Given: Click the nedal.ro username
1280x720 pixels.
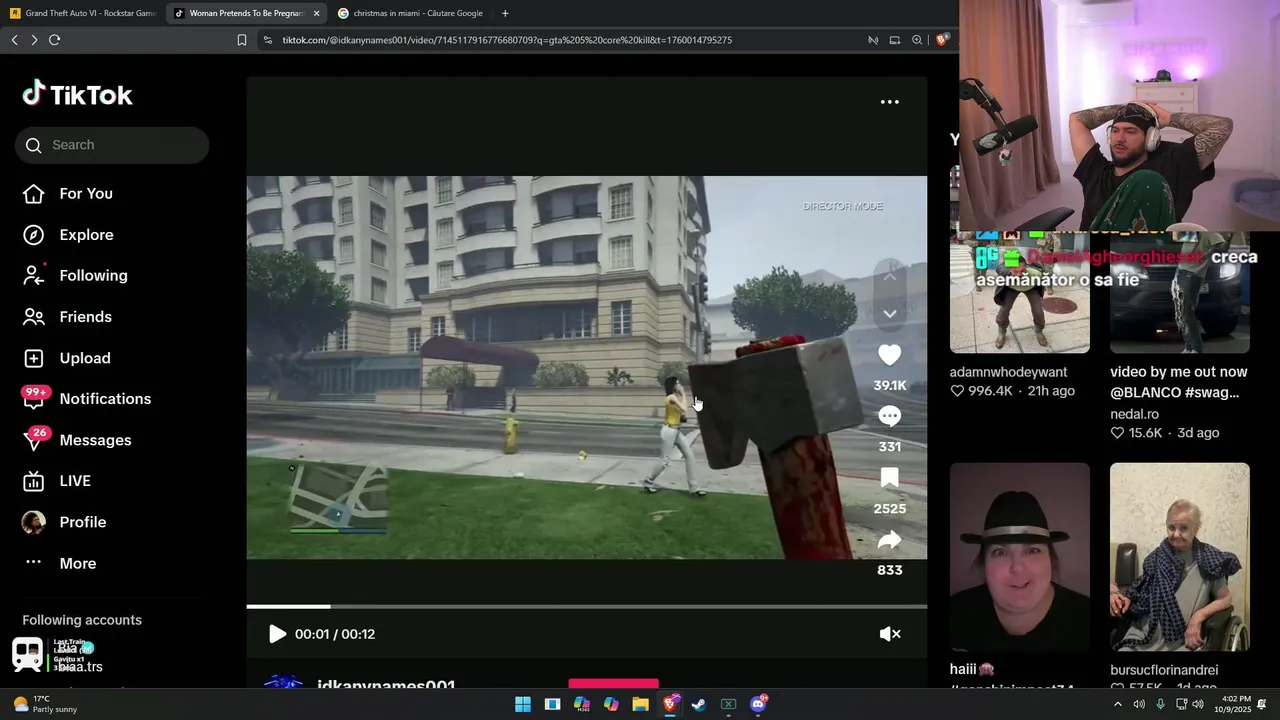Looking at the screenshot, I should pyautogui.click(x=1134, y=414).
